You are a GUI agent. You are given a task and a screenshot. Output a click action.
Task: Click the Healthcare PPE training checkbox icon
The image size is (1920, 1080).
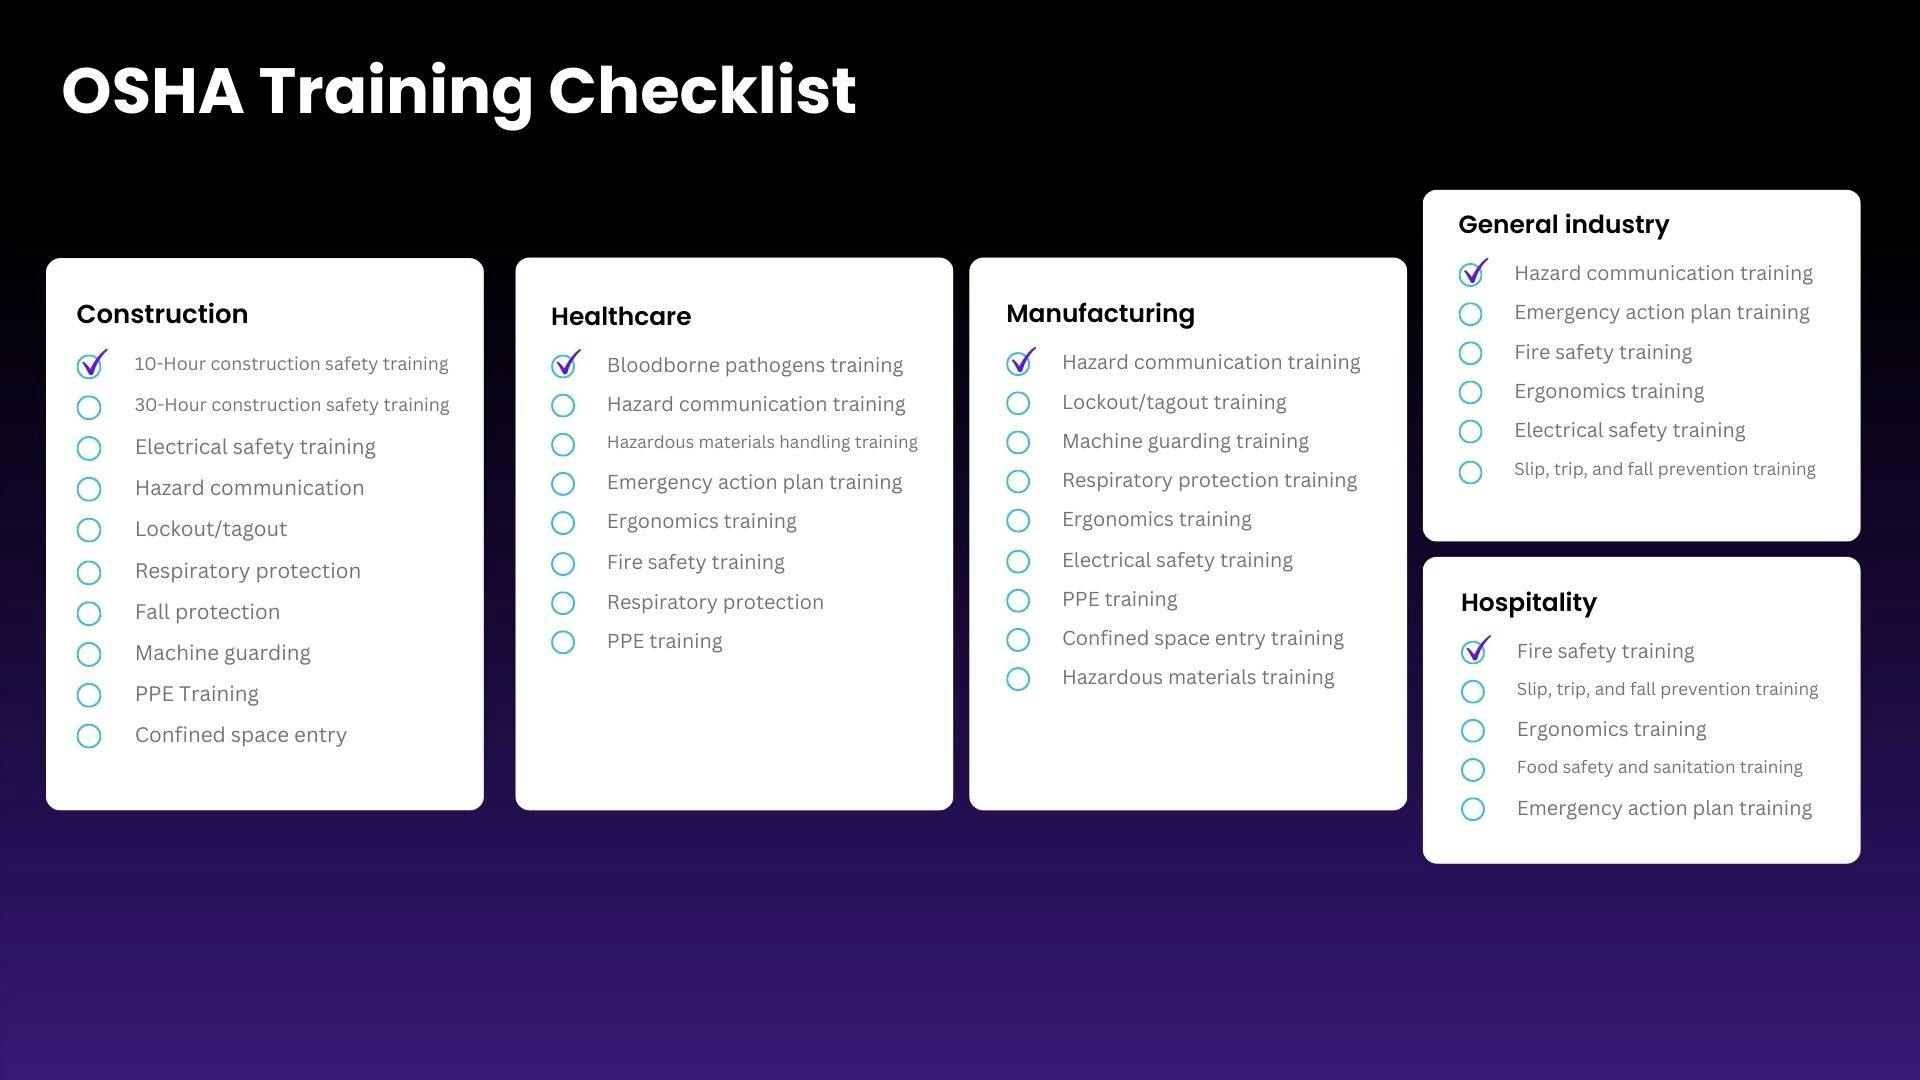tap(564, 642)
